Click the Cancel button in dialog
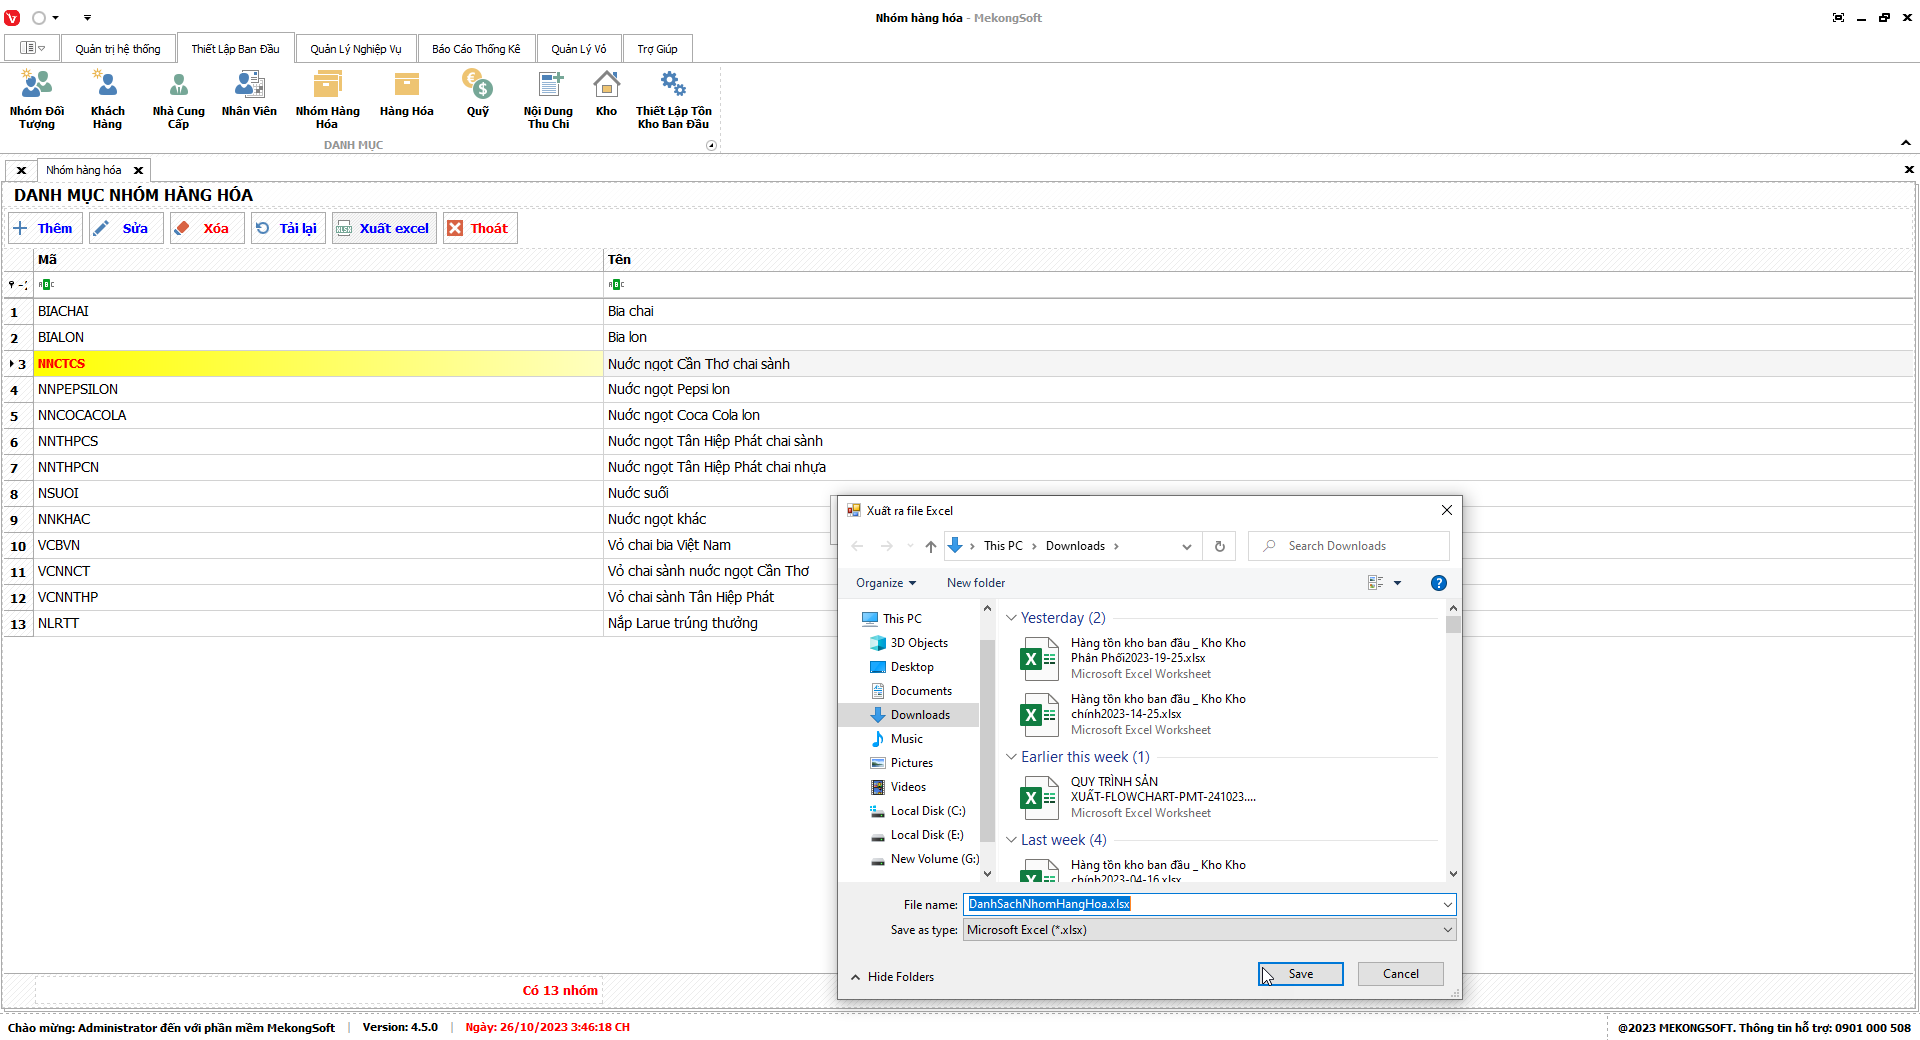1920x1040 pixels. (1400, 974)
